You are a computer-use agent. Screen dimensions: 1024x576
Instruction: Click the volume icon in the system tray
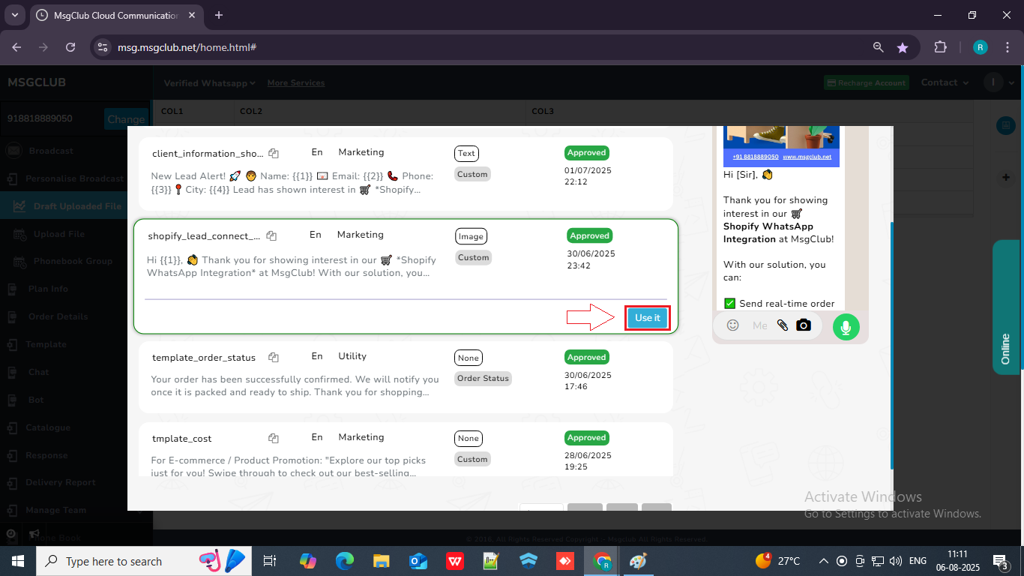896,561
